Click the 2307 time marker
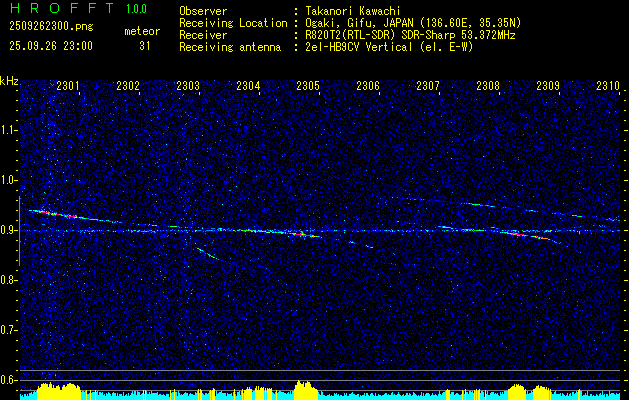The width and height of the screenshot is (629, 400). 428,85
